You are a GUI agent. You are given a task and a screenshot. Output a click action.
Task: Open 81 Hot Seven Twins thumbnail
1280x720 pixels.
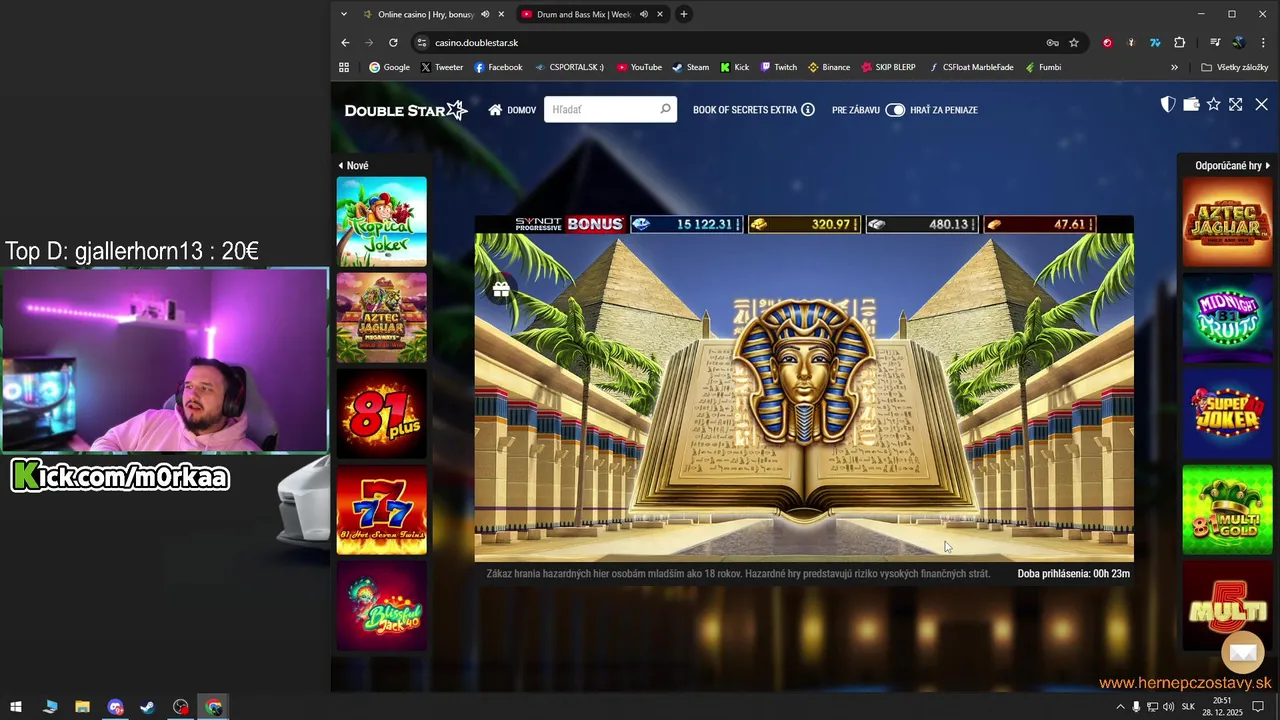click(x=381, y=509)
